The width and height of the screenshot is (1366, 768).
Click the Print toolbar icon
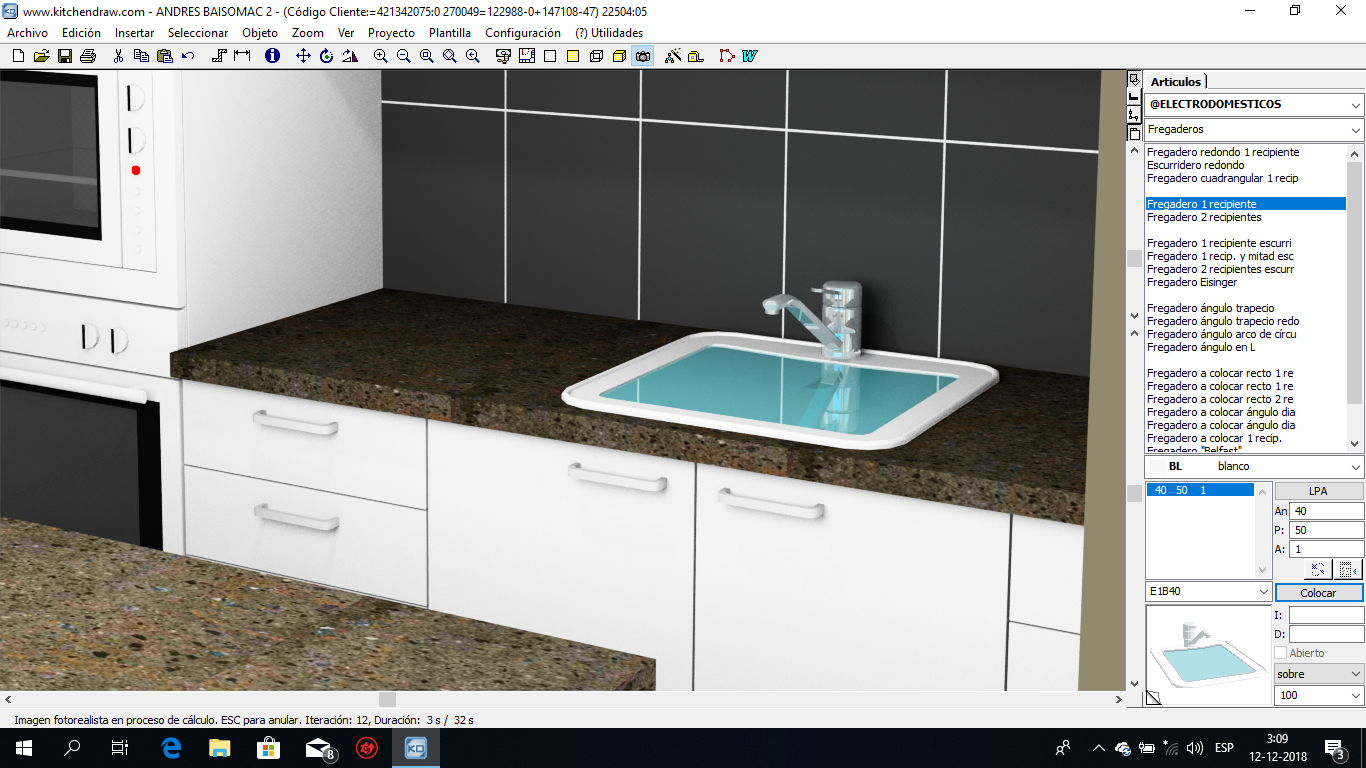coord(88,56)
